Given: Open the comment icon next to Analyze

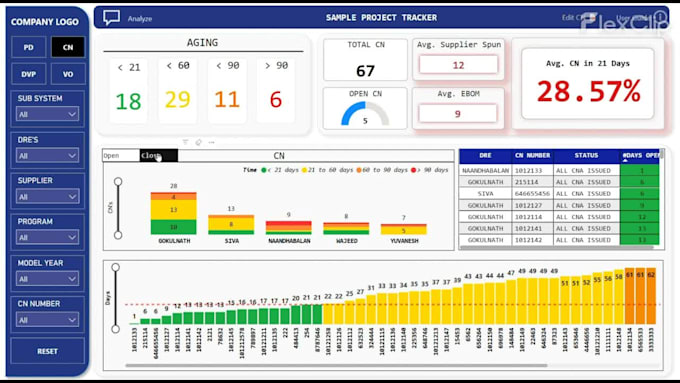Looking at the screenshot, I should point(111,18).
